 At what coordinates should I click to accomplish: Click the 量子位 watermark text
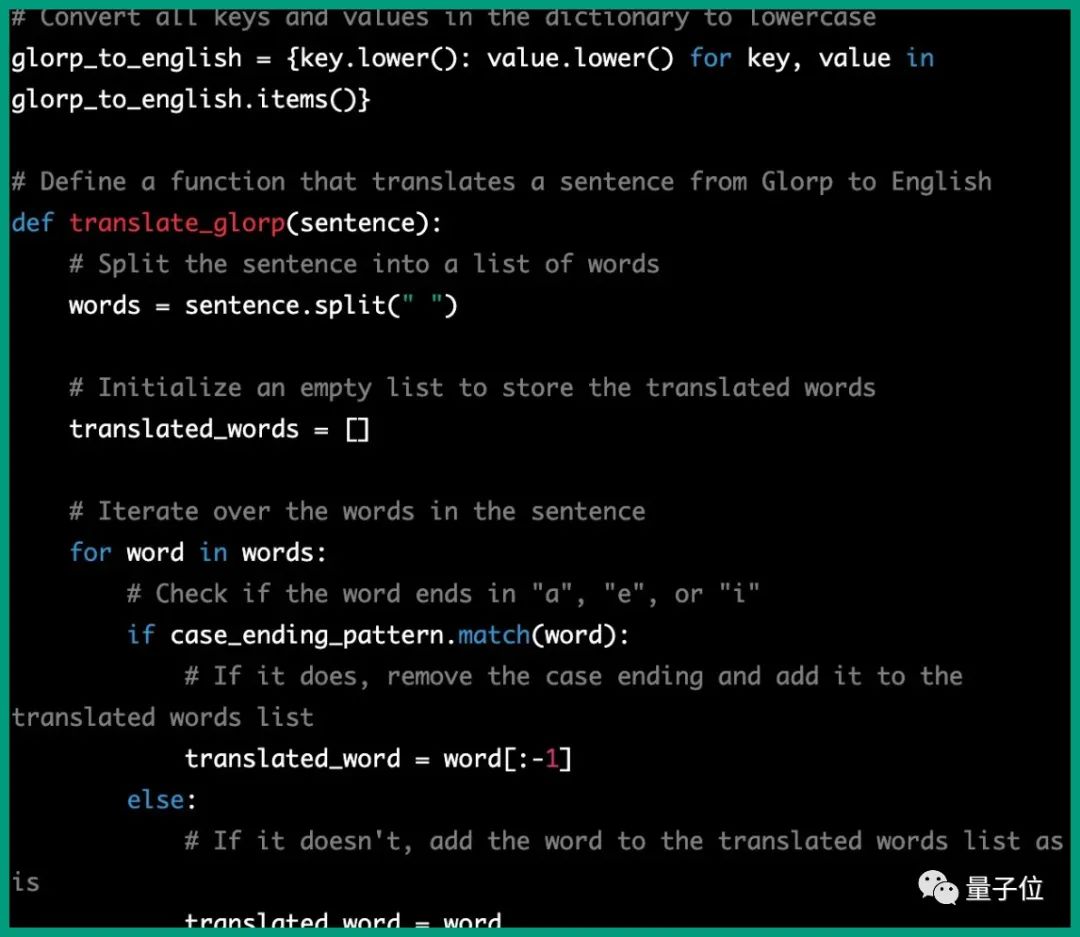pos(1005,888)
